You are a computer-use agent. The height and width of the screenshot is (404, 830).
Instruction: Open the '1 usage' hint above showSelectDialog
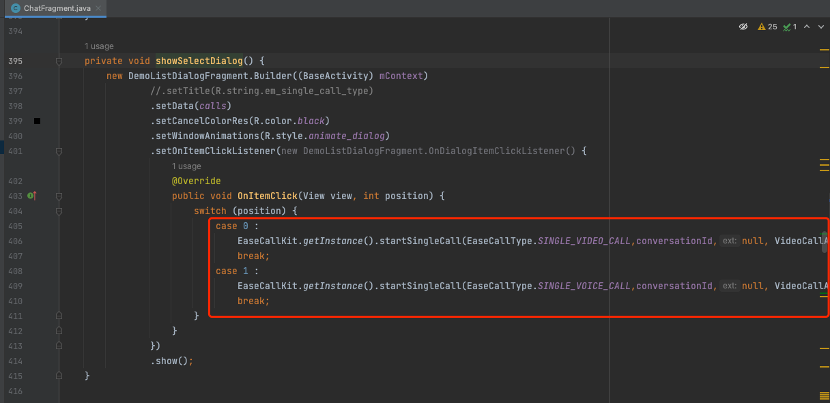pos(99,47)
